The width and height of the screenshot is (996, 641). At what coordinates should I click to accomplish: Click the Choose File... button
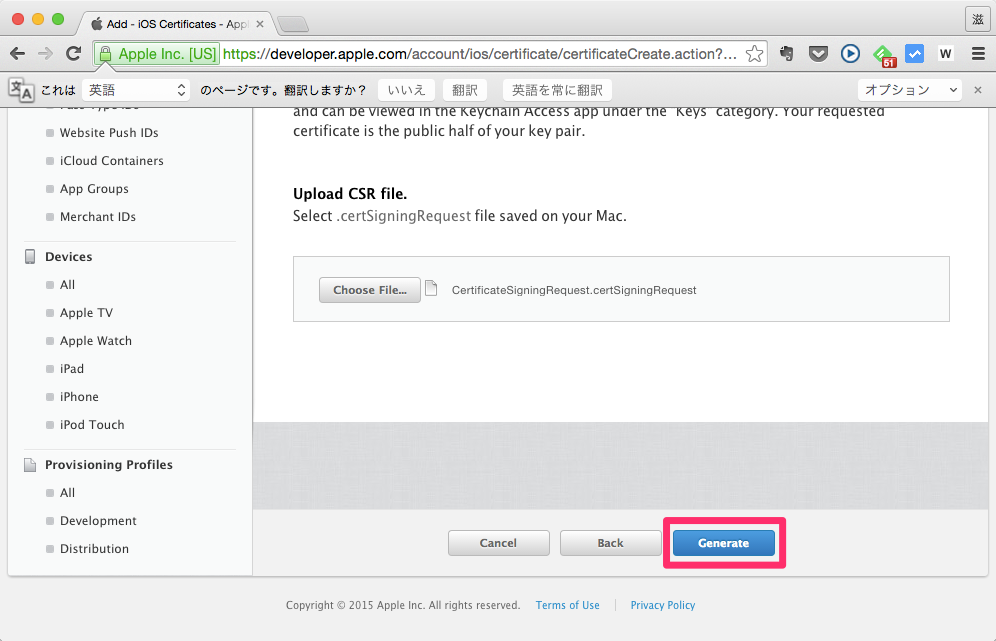coord(370,290)
